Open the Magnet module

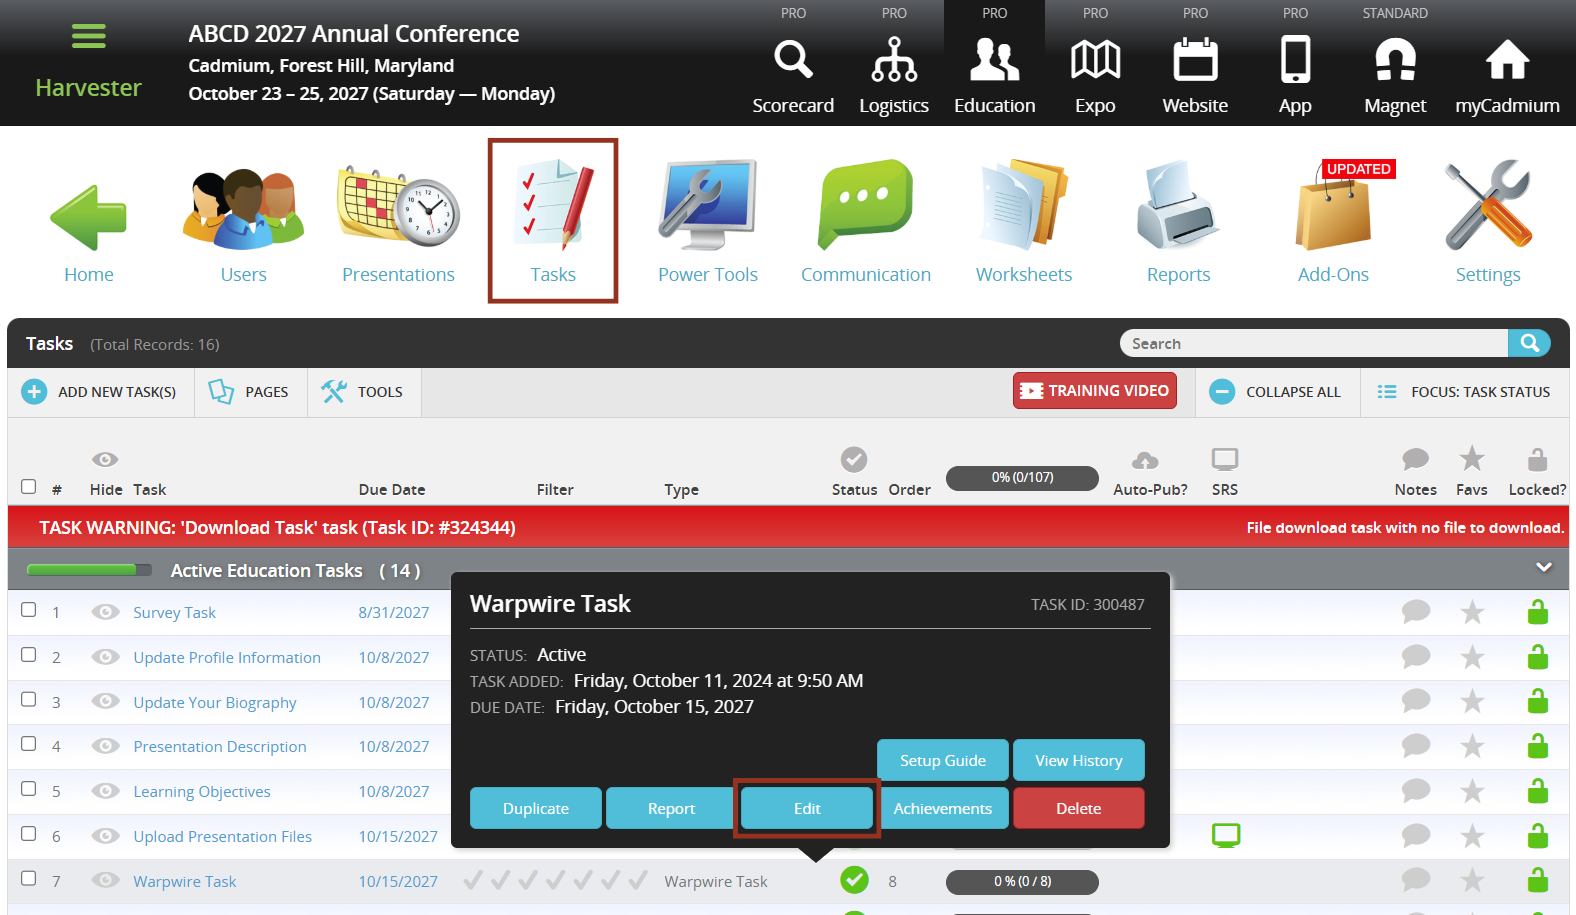pos(1395,76)
